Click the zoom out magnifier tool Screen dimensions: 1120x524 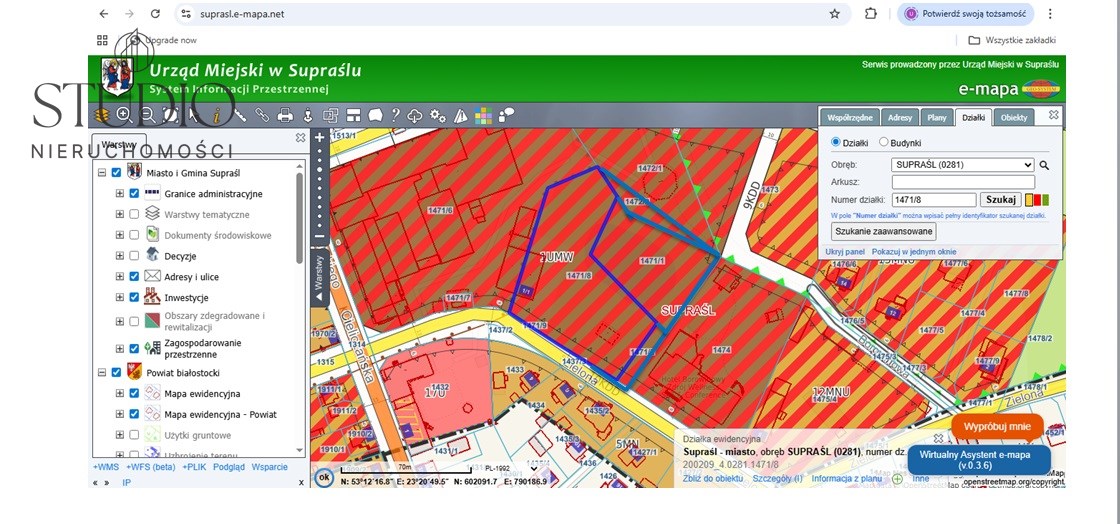coord(147,115)
